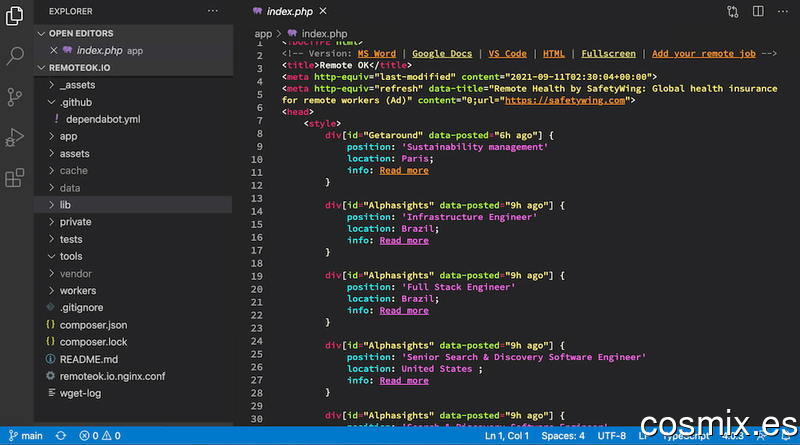
Task: Expand the private folder
Action: (70, 222)
